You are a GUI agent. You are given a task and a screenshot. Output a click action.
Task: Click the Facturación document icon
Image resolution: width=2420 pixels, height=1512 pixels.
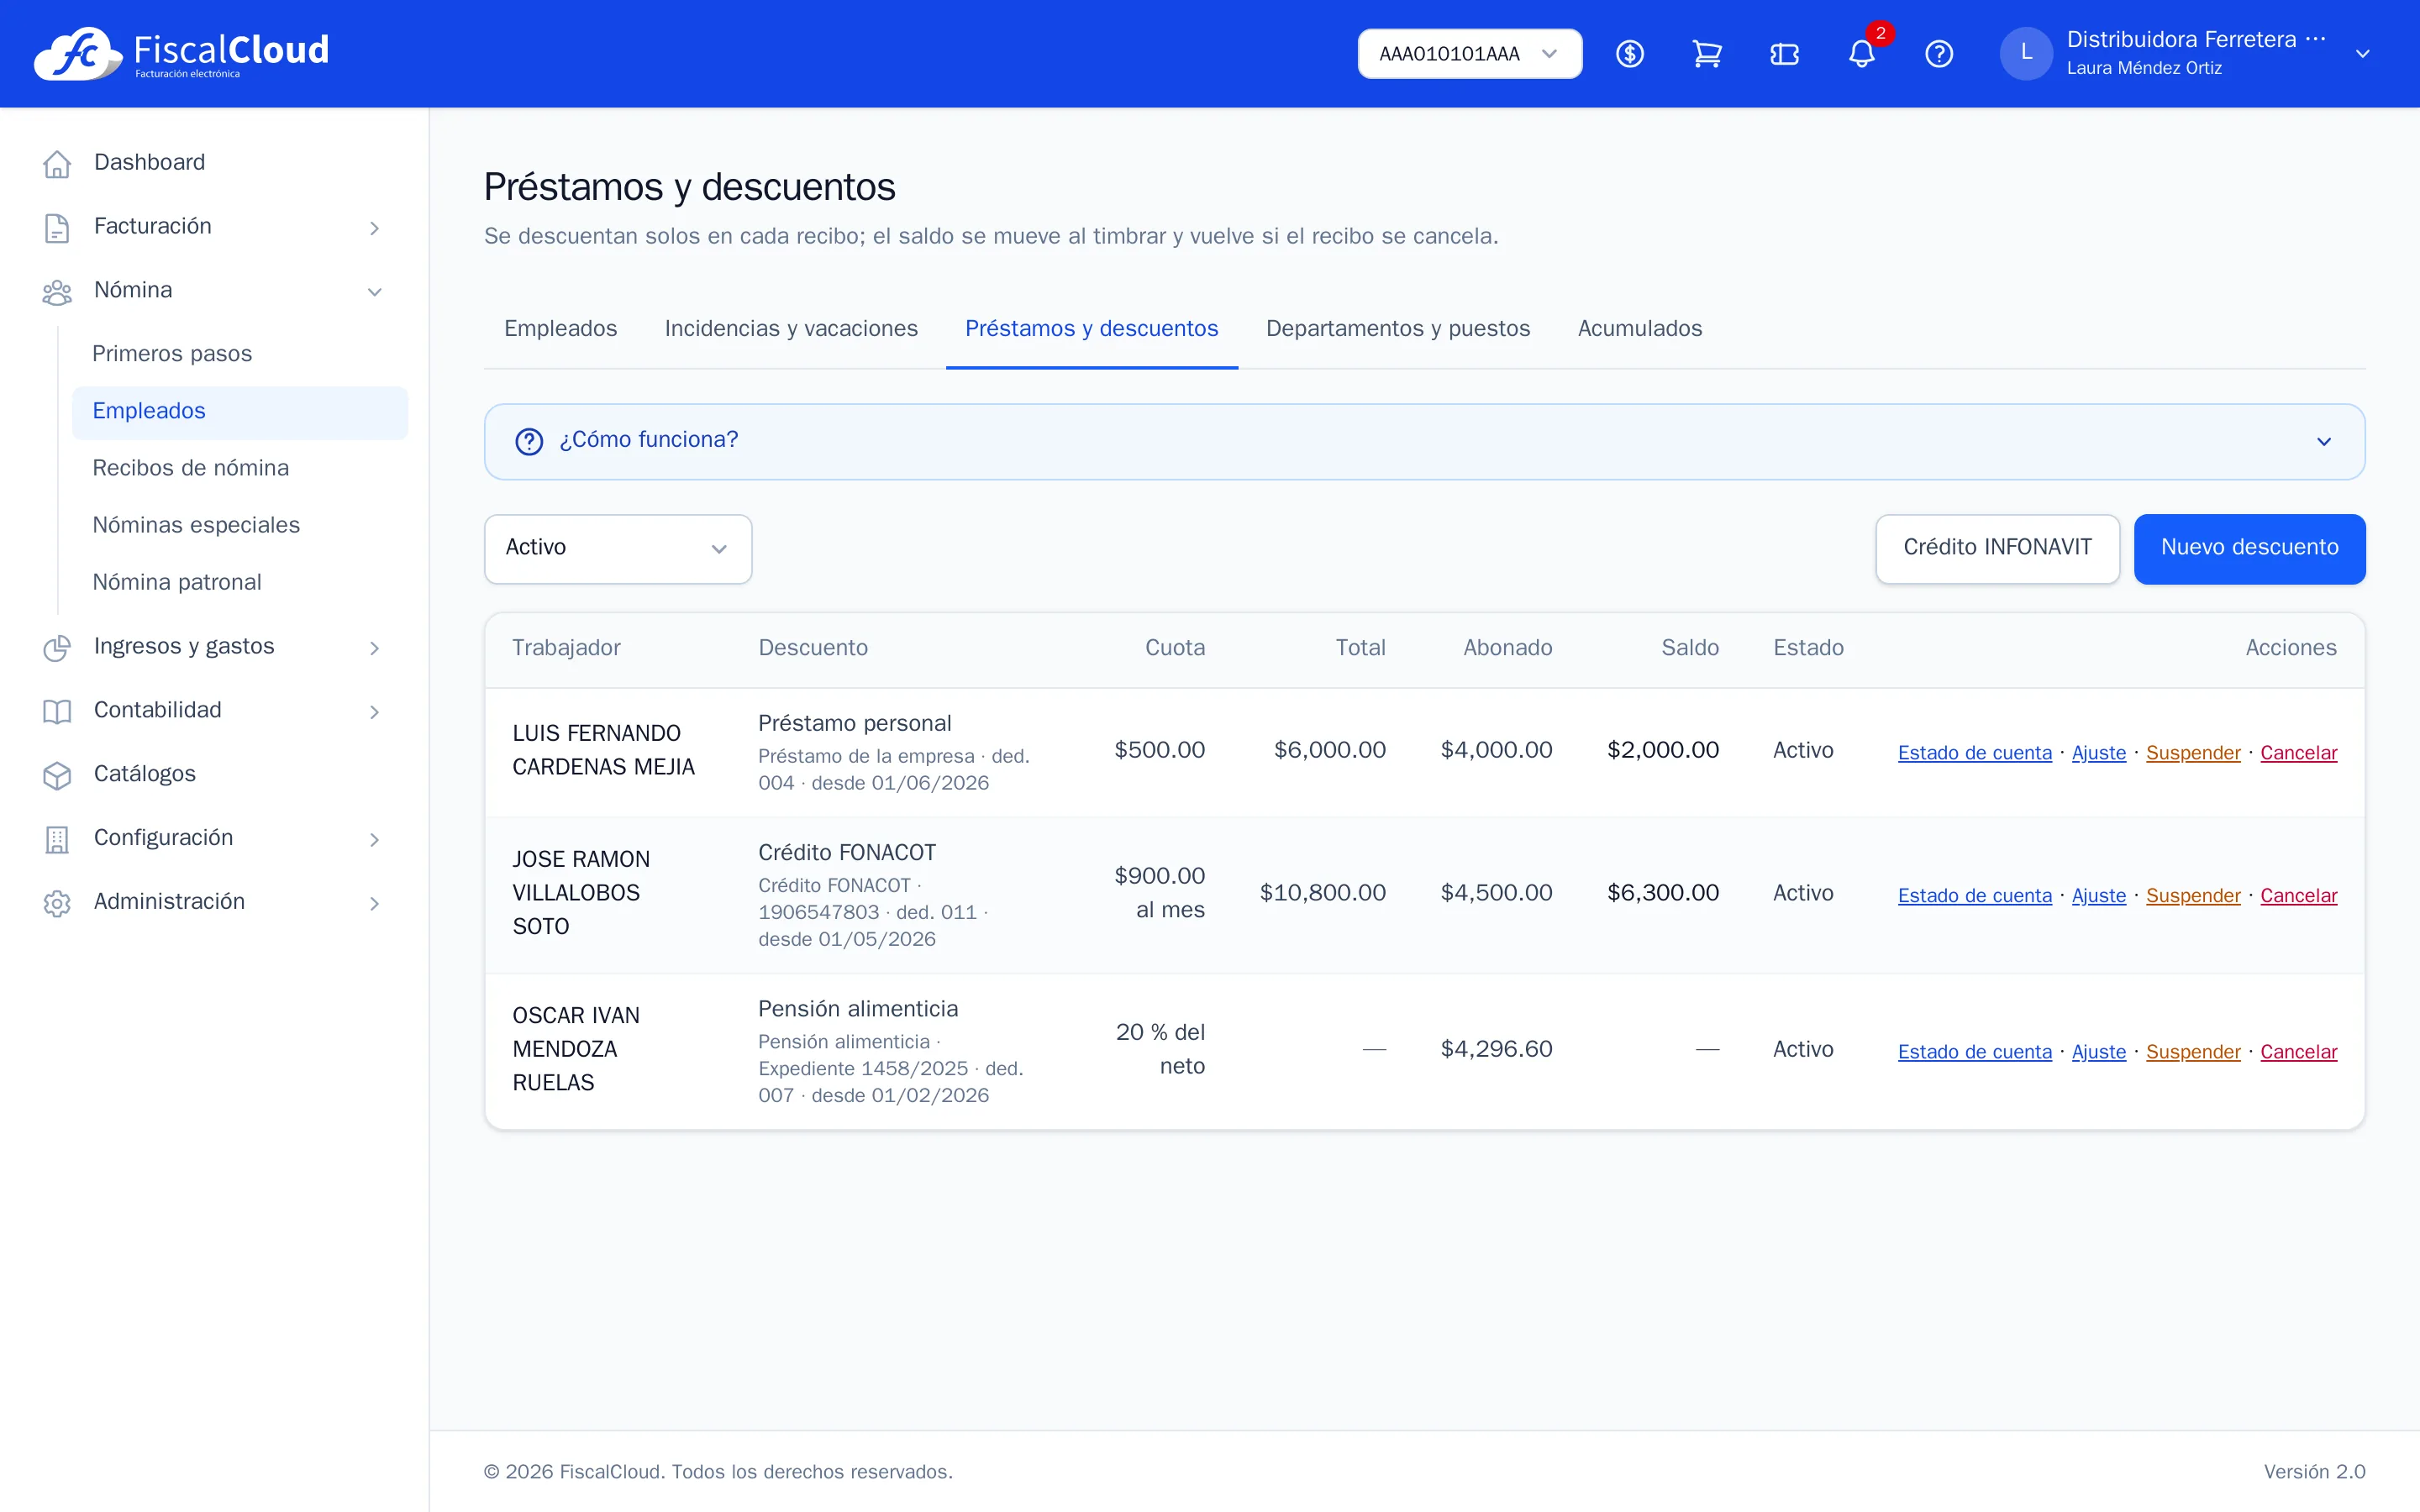click(57, 227)
